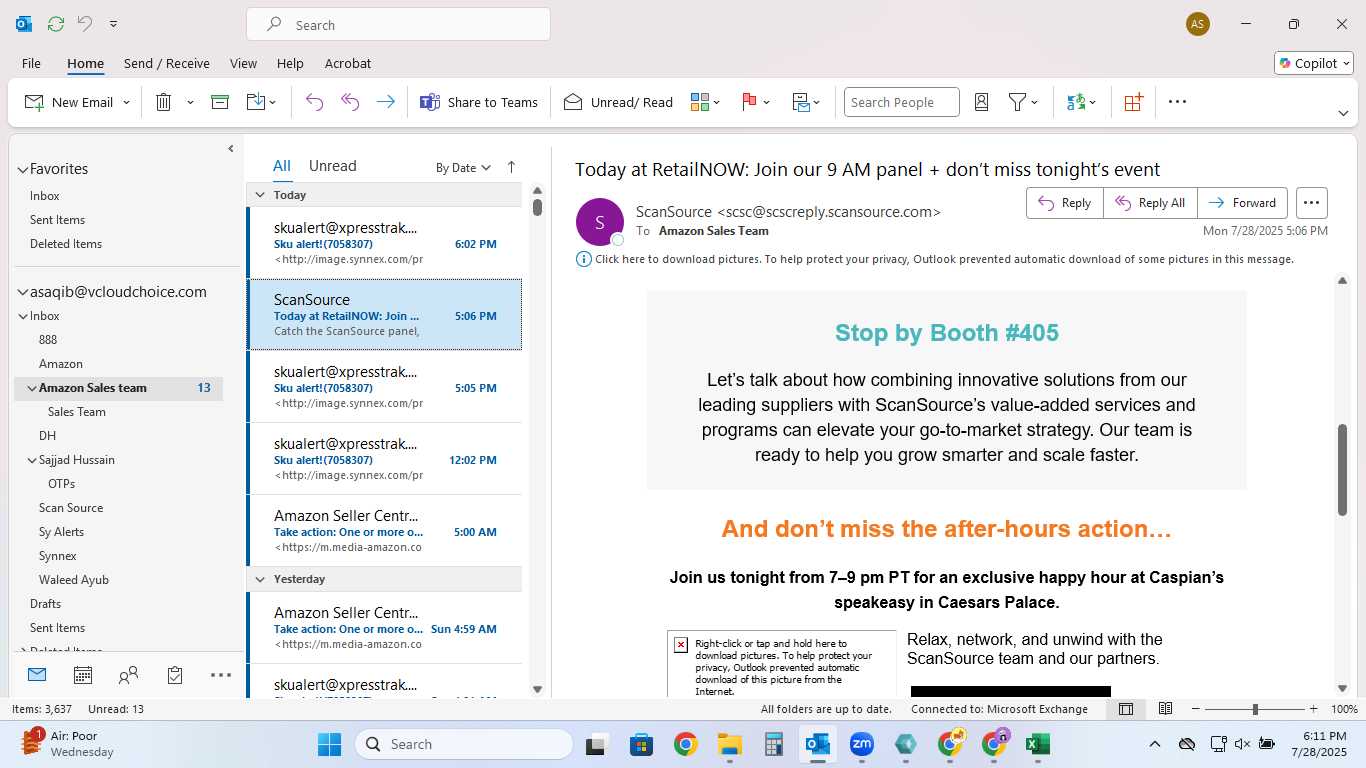Image resolution: width=1366 pixels, height=768 pixels.
Task: Click the Send/Receive All Folders sync icon
Action: (x=55, y=24)
